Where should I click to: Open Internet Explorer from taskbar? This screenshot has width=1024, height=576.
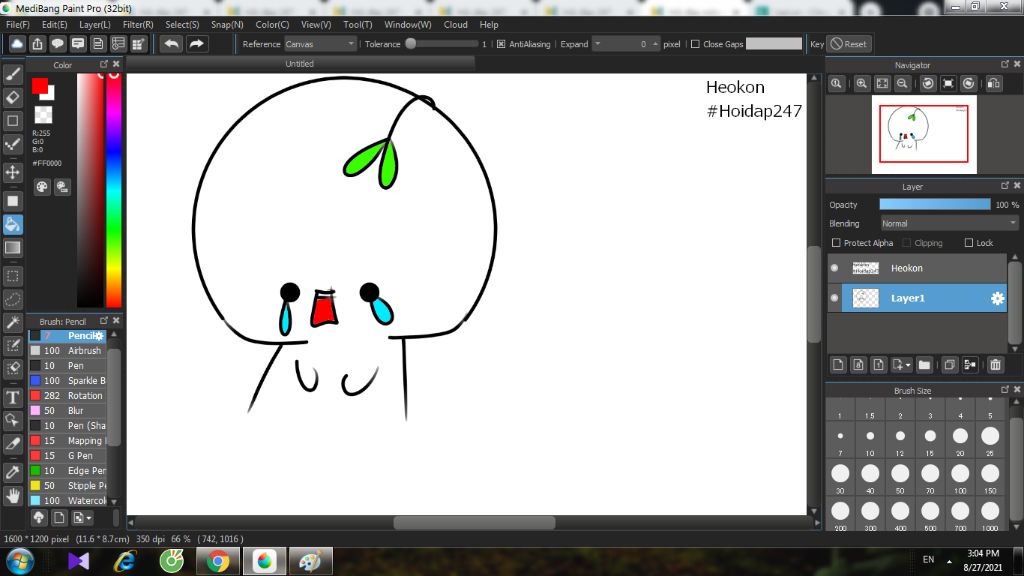click(x=125, y=561)
